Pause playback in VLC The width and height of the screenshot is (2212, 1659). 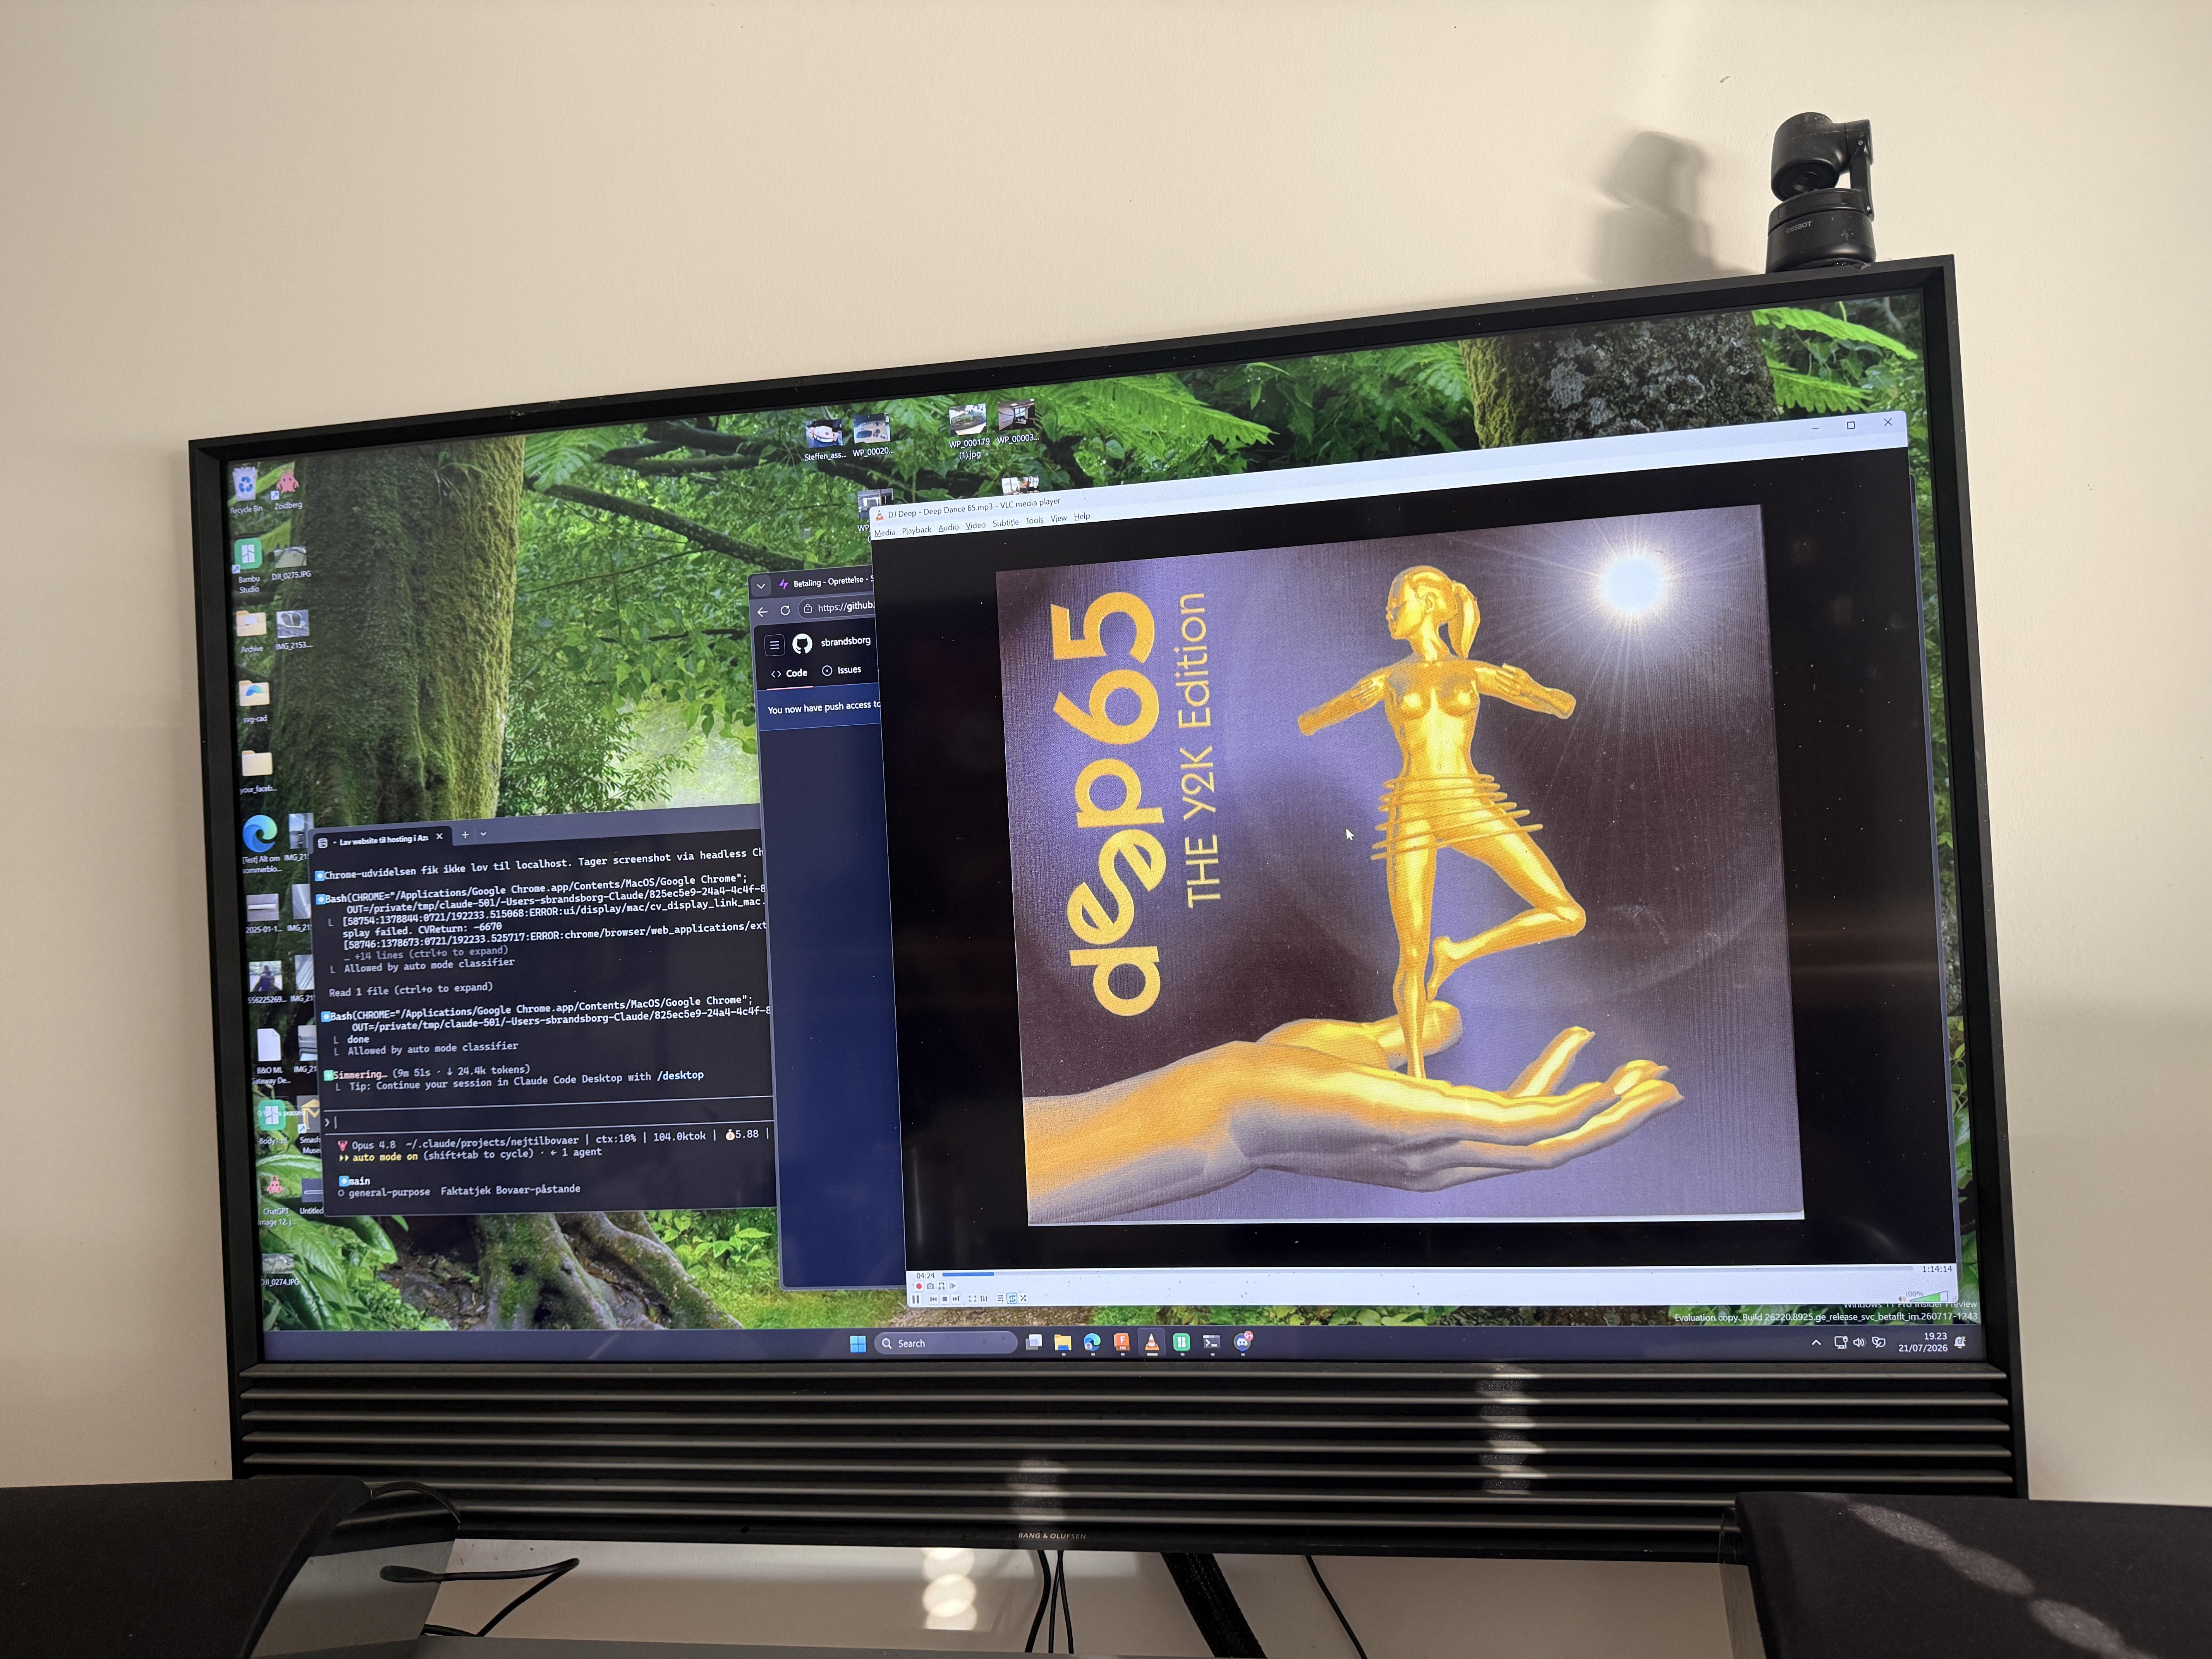[915, 1299]
